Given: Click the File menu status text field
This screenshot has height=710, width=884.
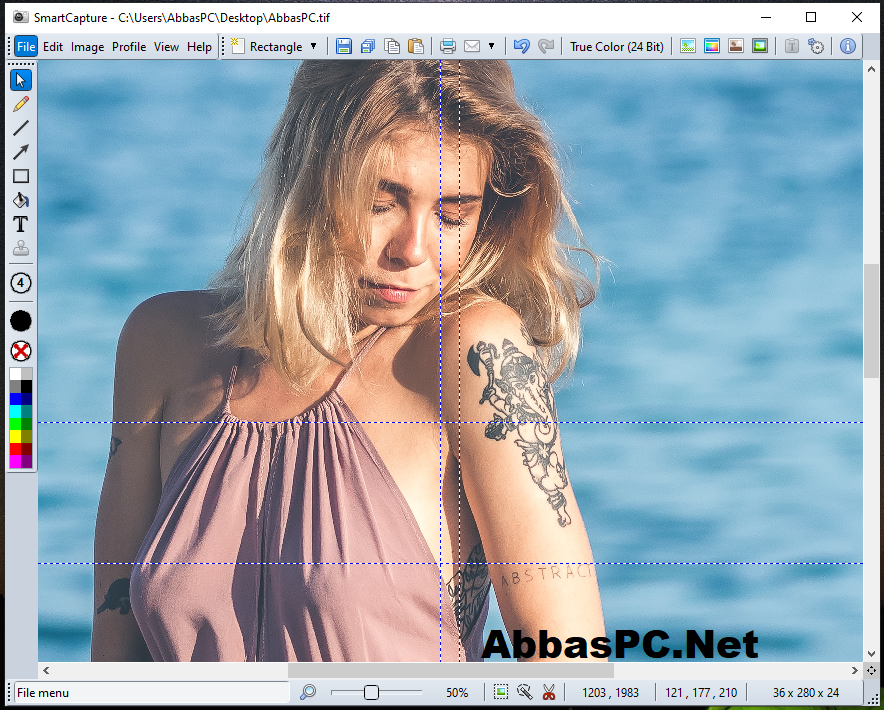Looking at the screenshot, I should 152,693.
